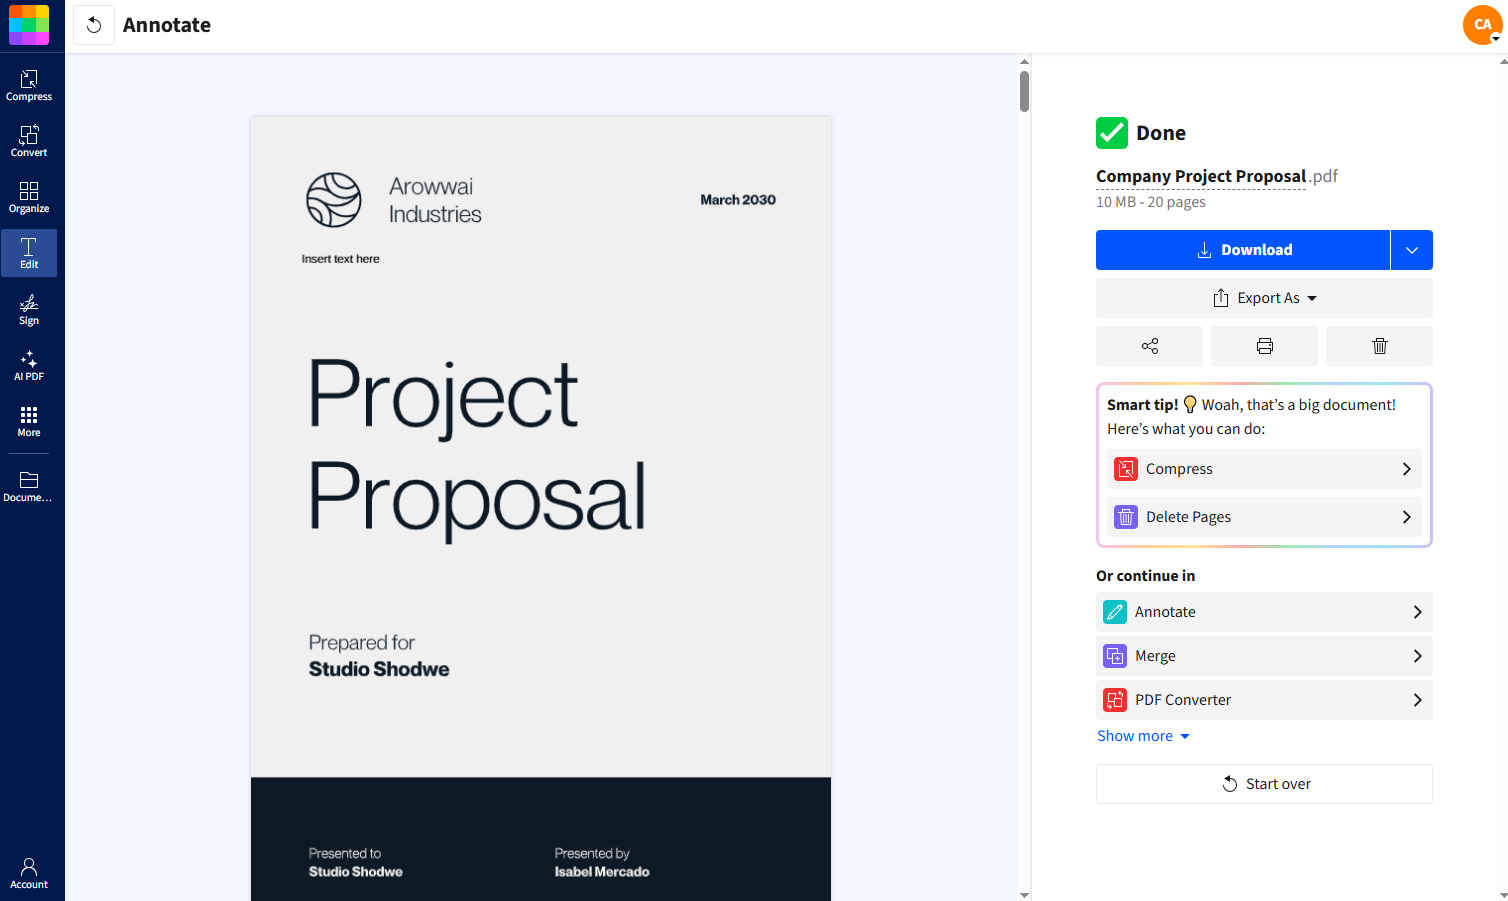Switch to the Edit tool tab
The height and width of the screenshot is (901, 1508).
(29, 253)
